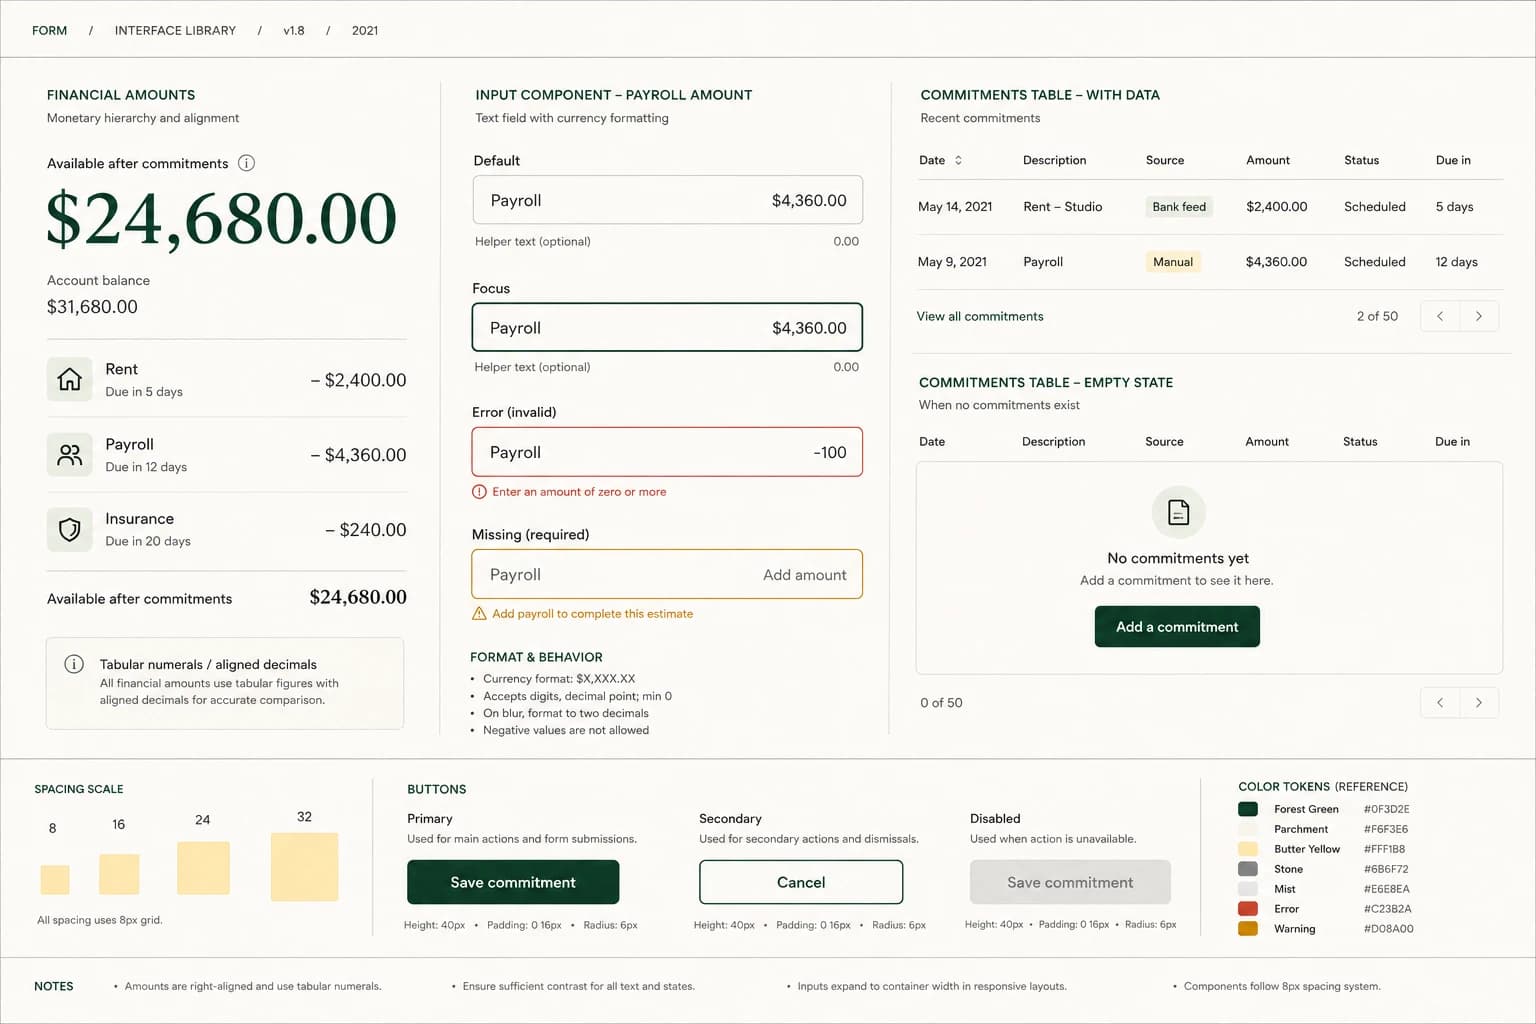
Task: Click the Manual source tag
Action: click(1173, 262)
